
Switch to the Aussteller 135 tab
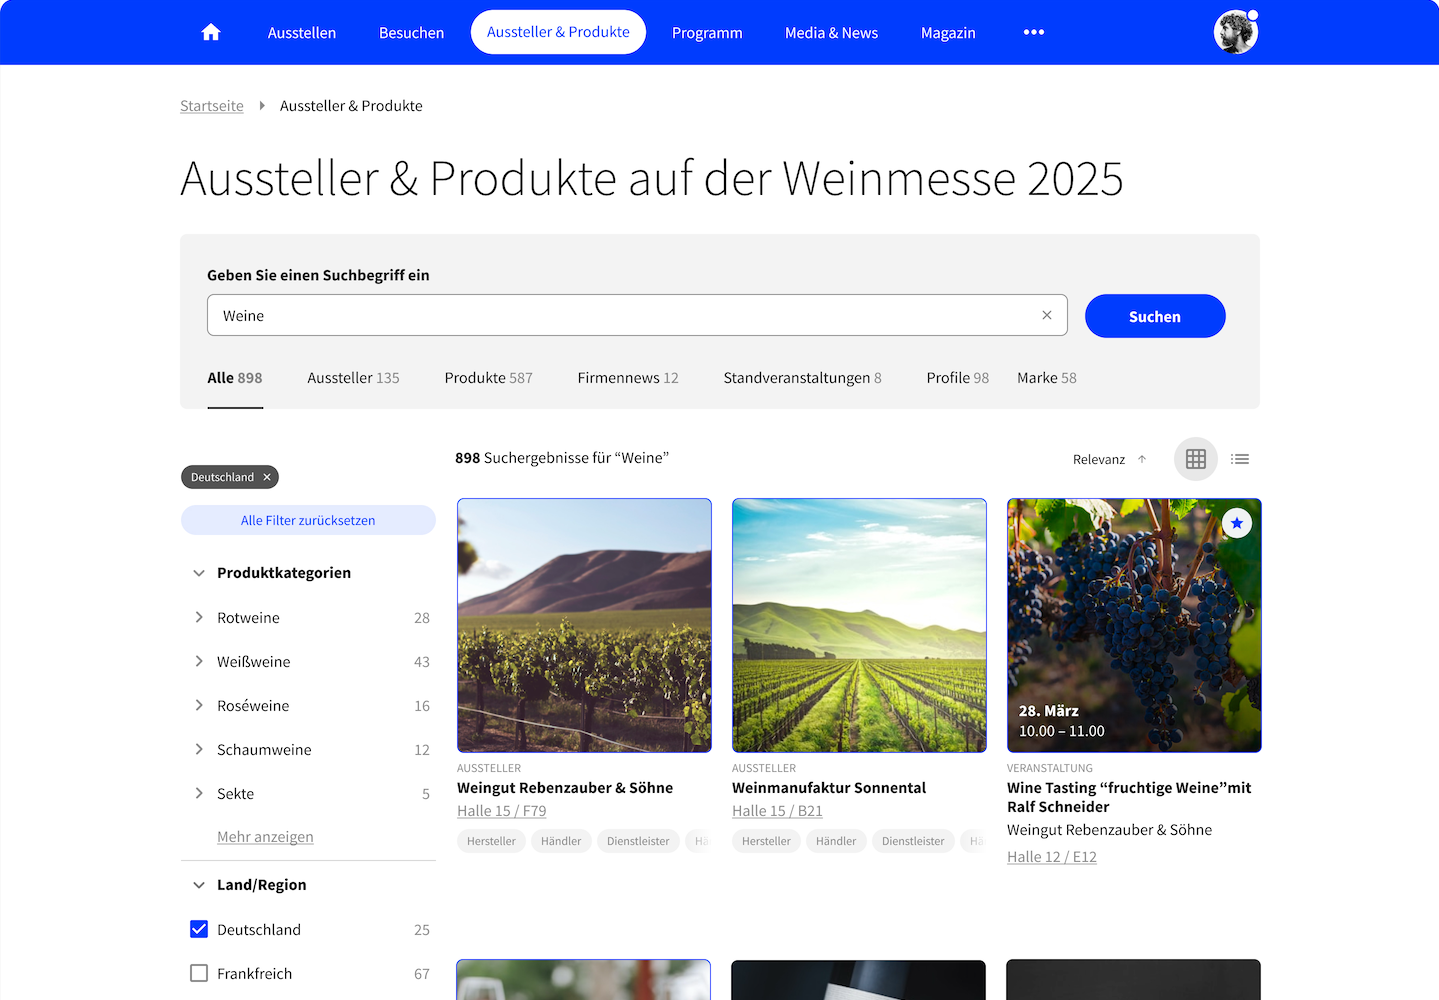tap(353, 378)
